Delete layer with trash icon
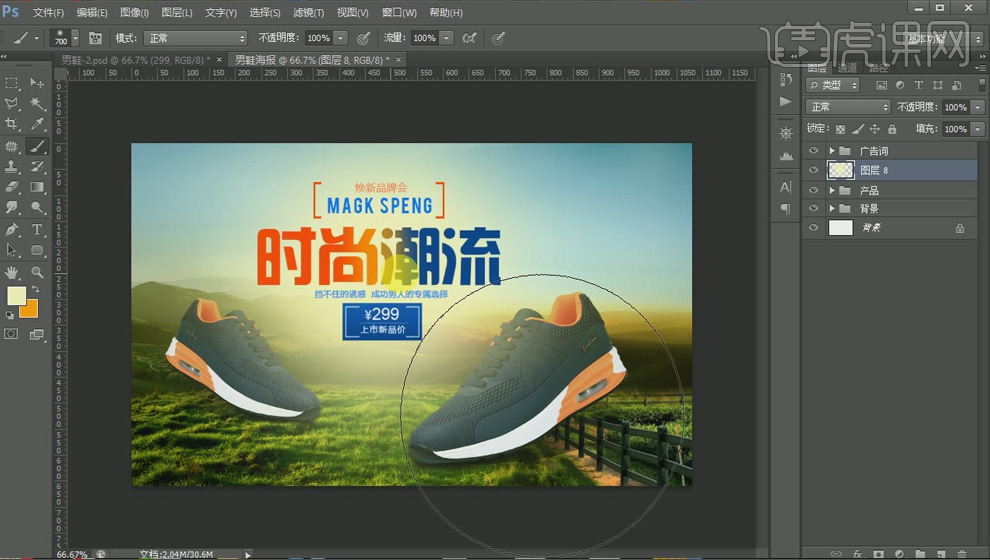 tap(962, 554)
